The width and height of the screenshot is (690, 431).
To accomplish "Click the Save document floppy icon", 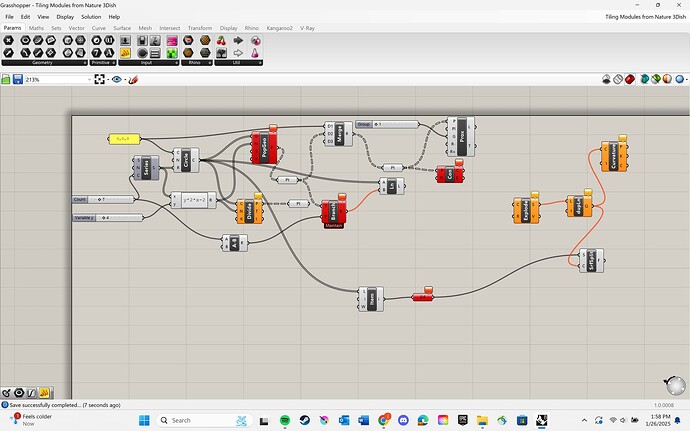I will coord(18,79).
